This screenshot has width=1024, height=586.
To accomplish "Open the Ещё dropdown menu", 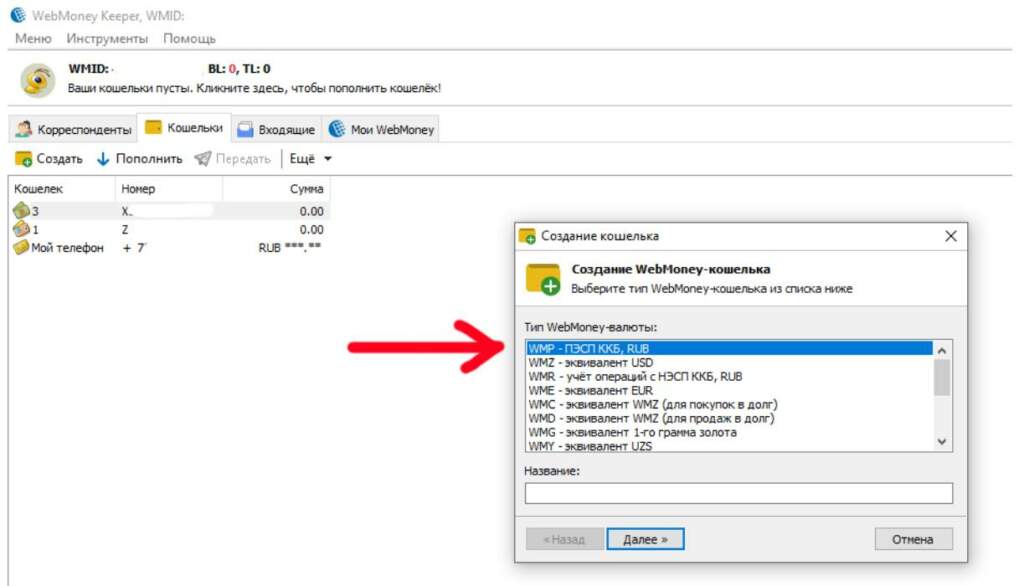I will [310, 159].
